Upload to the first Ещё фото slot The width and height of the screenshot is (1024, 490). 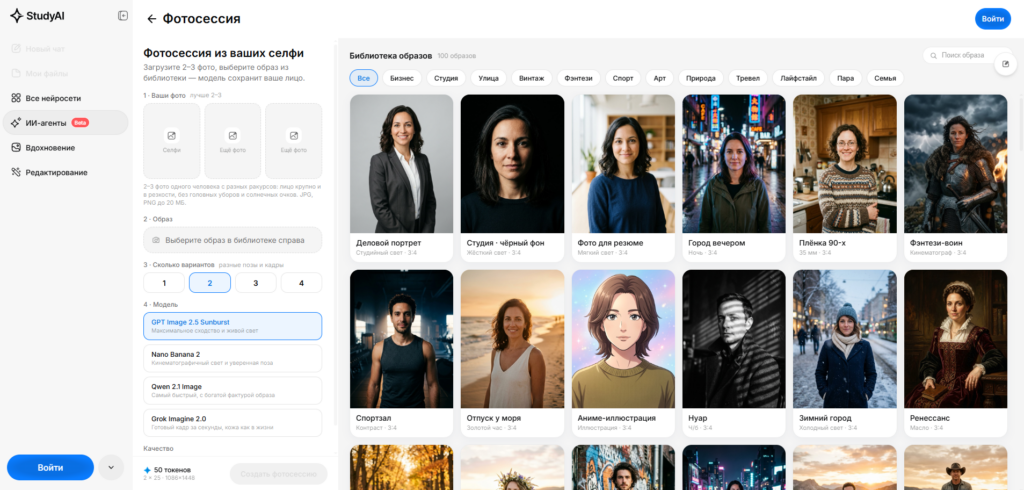coord(232,140)
